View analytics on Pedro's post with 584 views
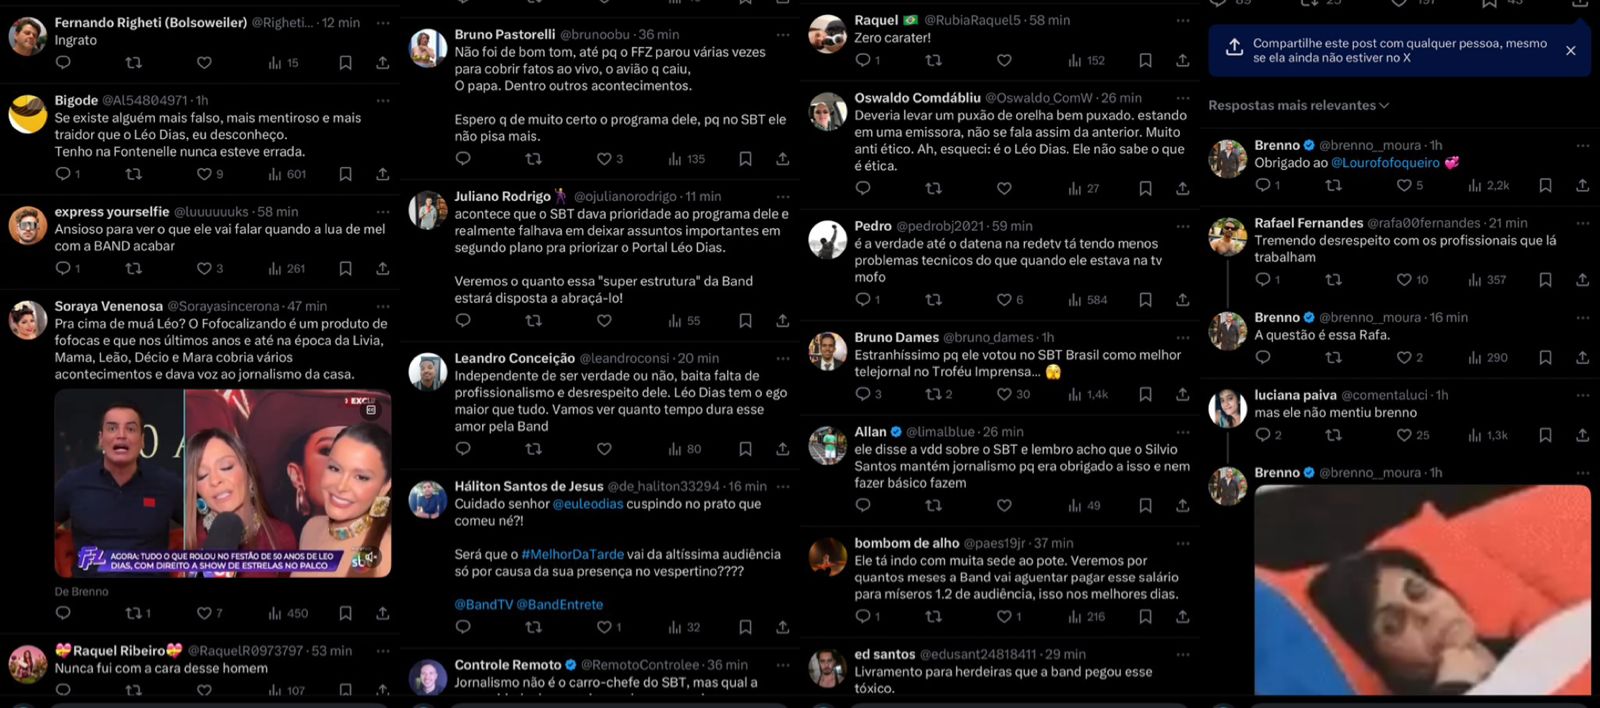 tap(1087, 300)
